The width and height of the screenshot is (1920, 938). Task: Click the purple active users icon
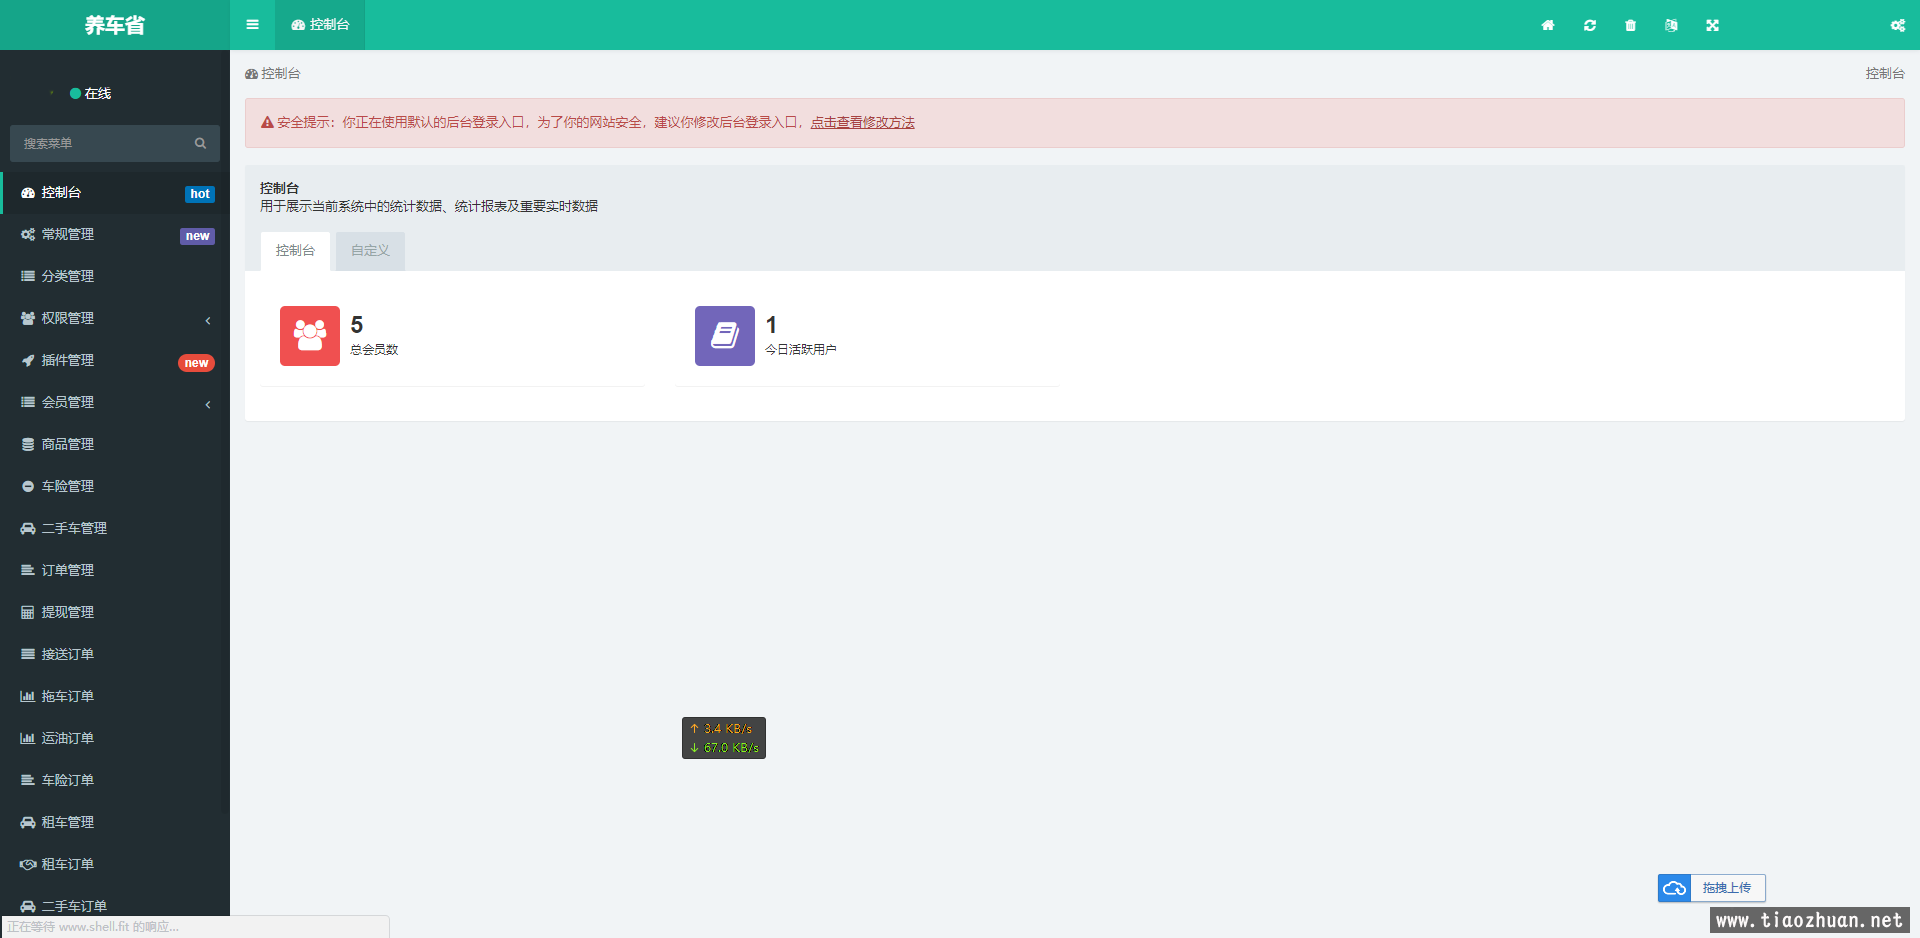point(724,336)
